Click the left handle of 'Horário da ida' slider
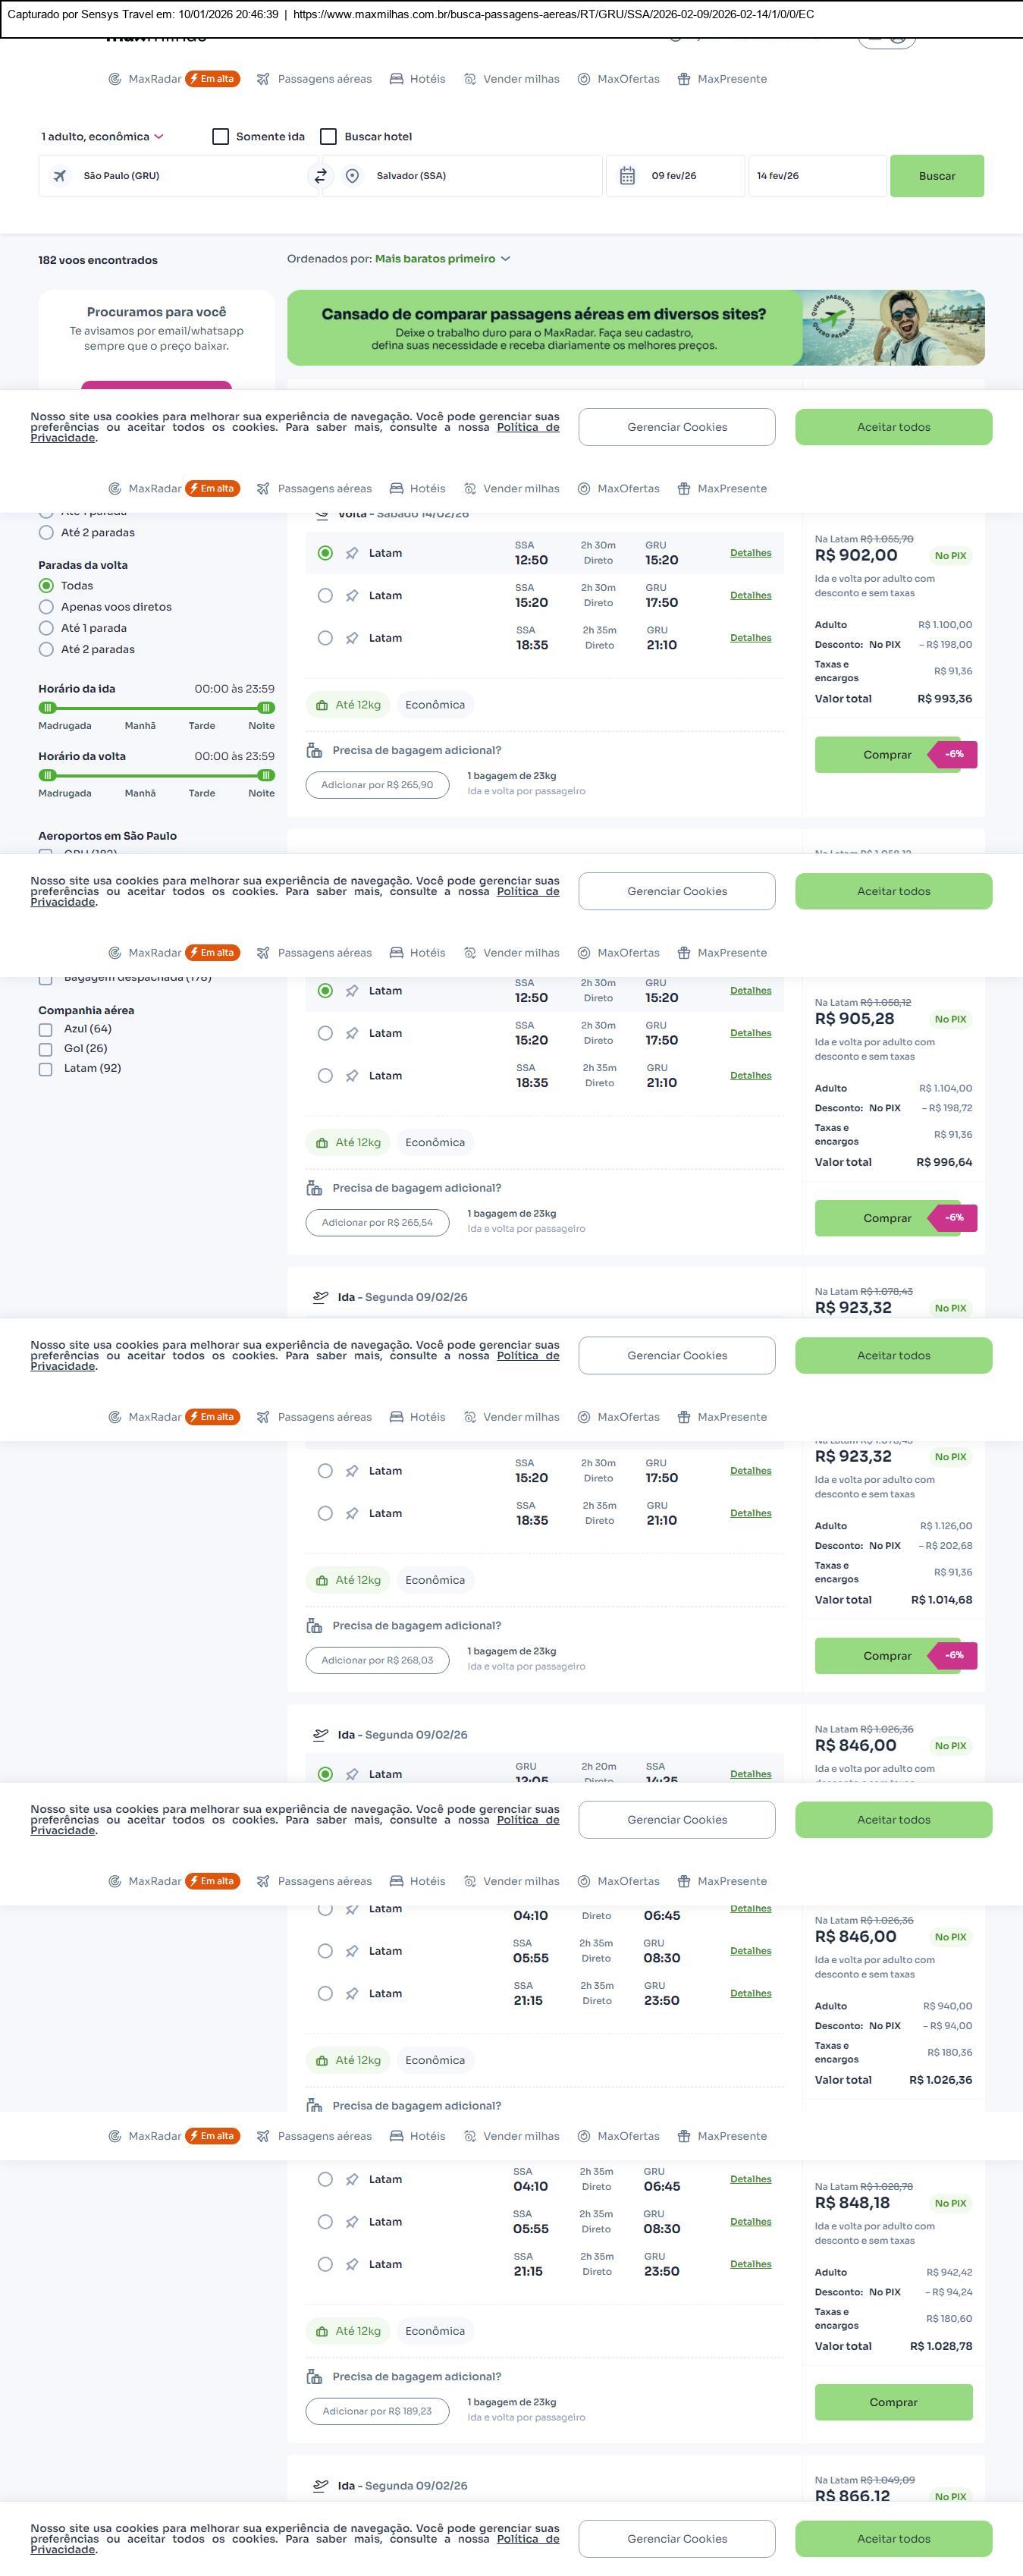This screenshot has height=2576, width=1023. [x=47, y=708]
